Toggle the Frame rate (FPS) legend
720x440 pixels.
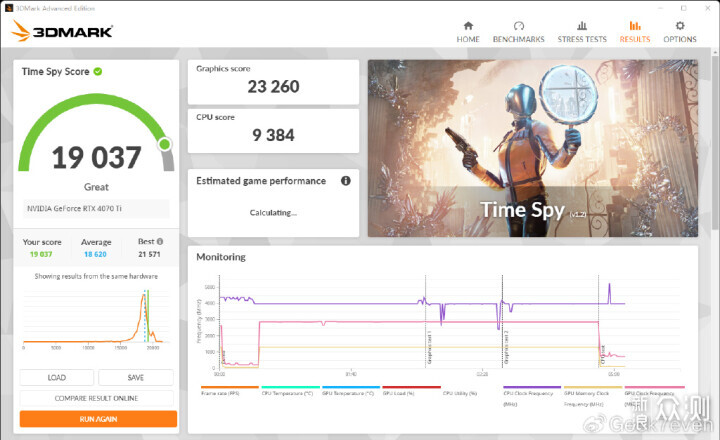click(x=230, y=391)
